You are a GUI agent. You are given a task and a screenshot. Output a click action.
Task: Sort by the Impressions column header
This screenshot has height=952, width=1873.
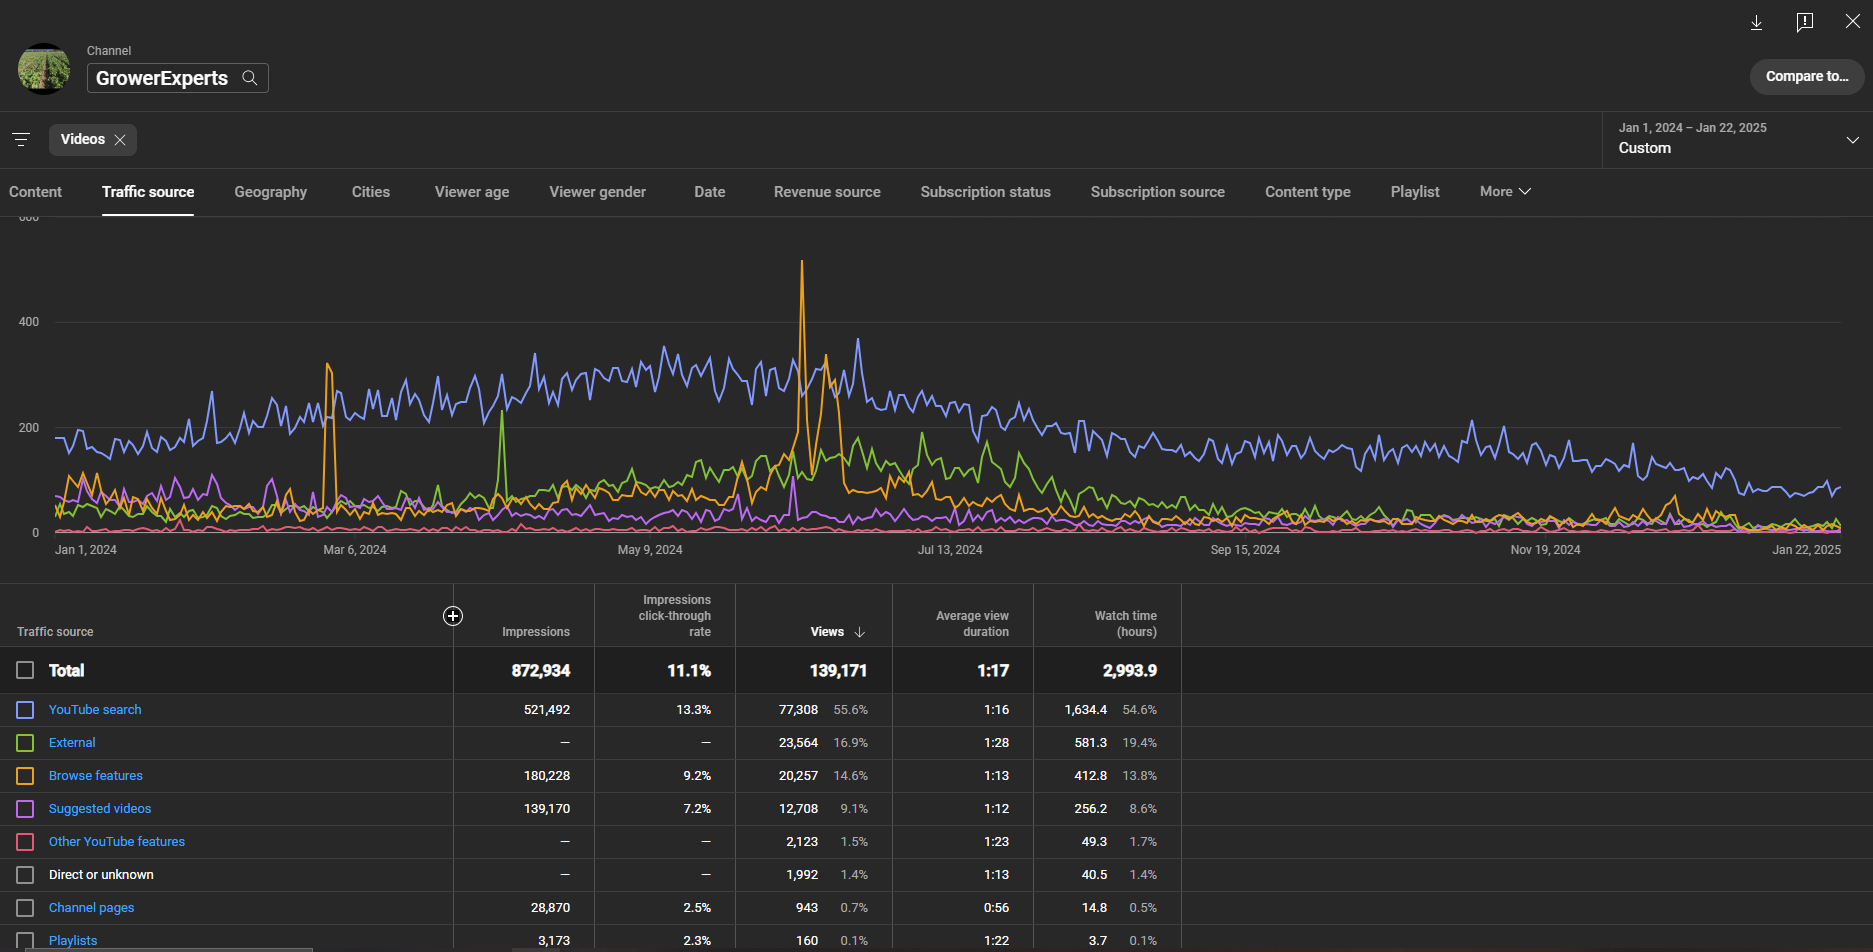536,632
